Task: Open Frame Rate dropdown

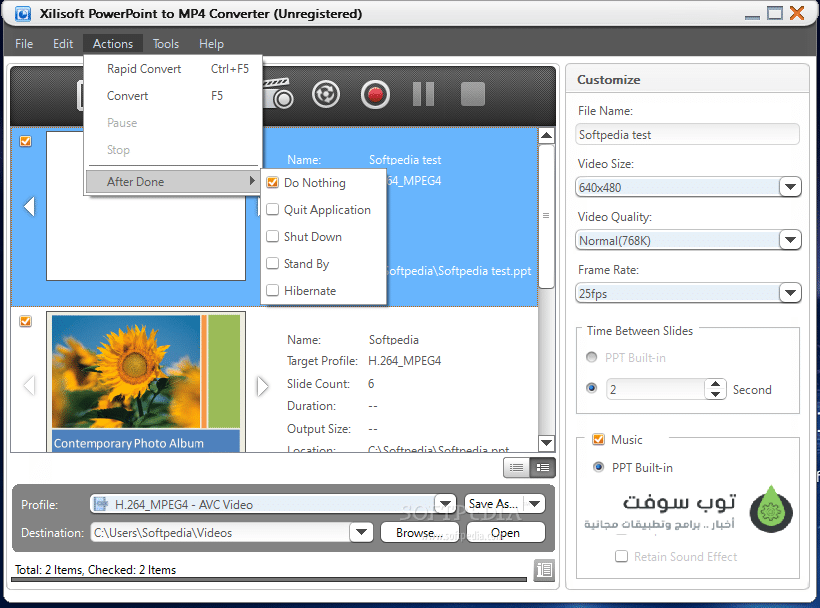Action: pos(790,293)
